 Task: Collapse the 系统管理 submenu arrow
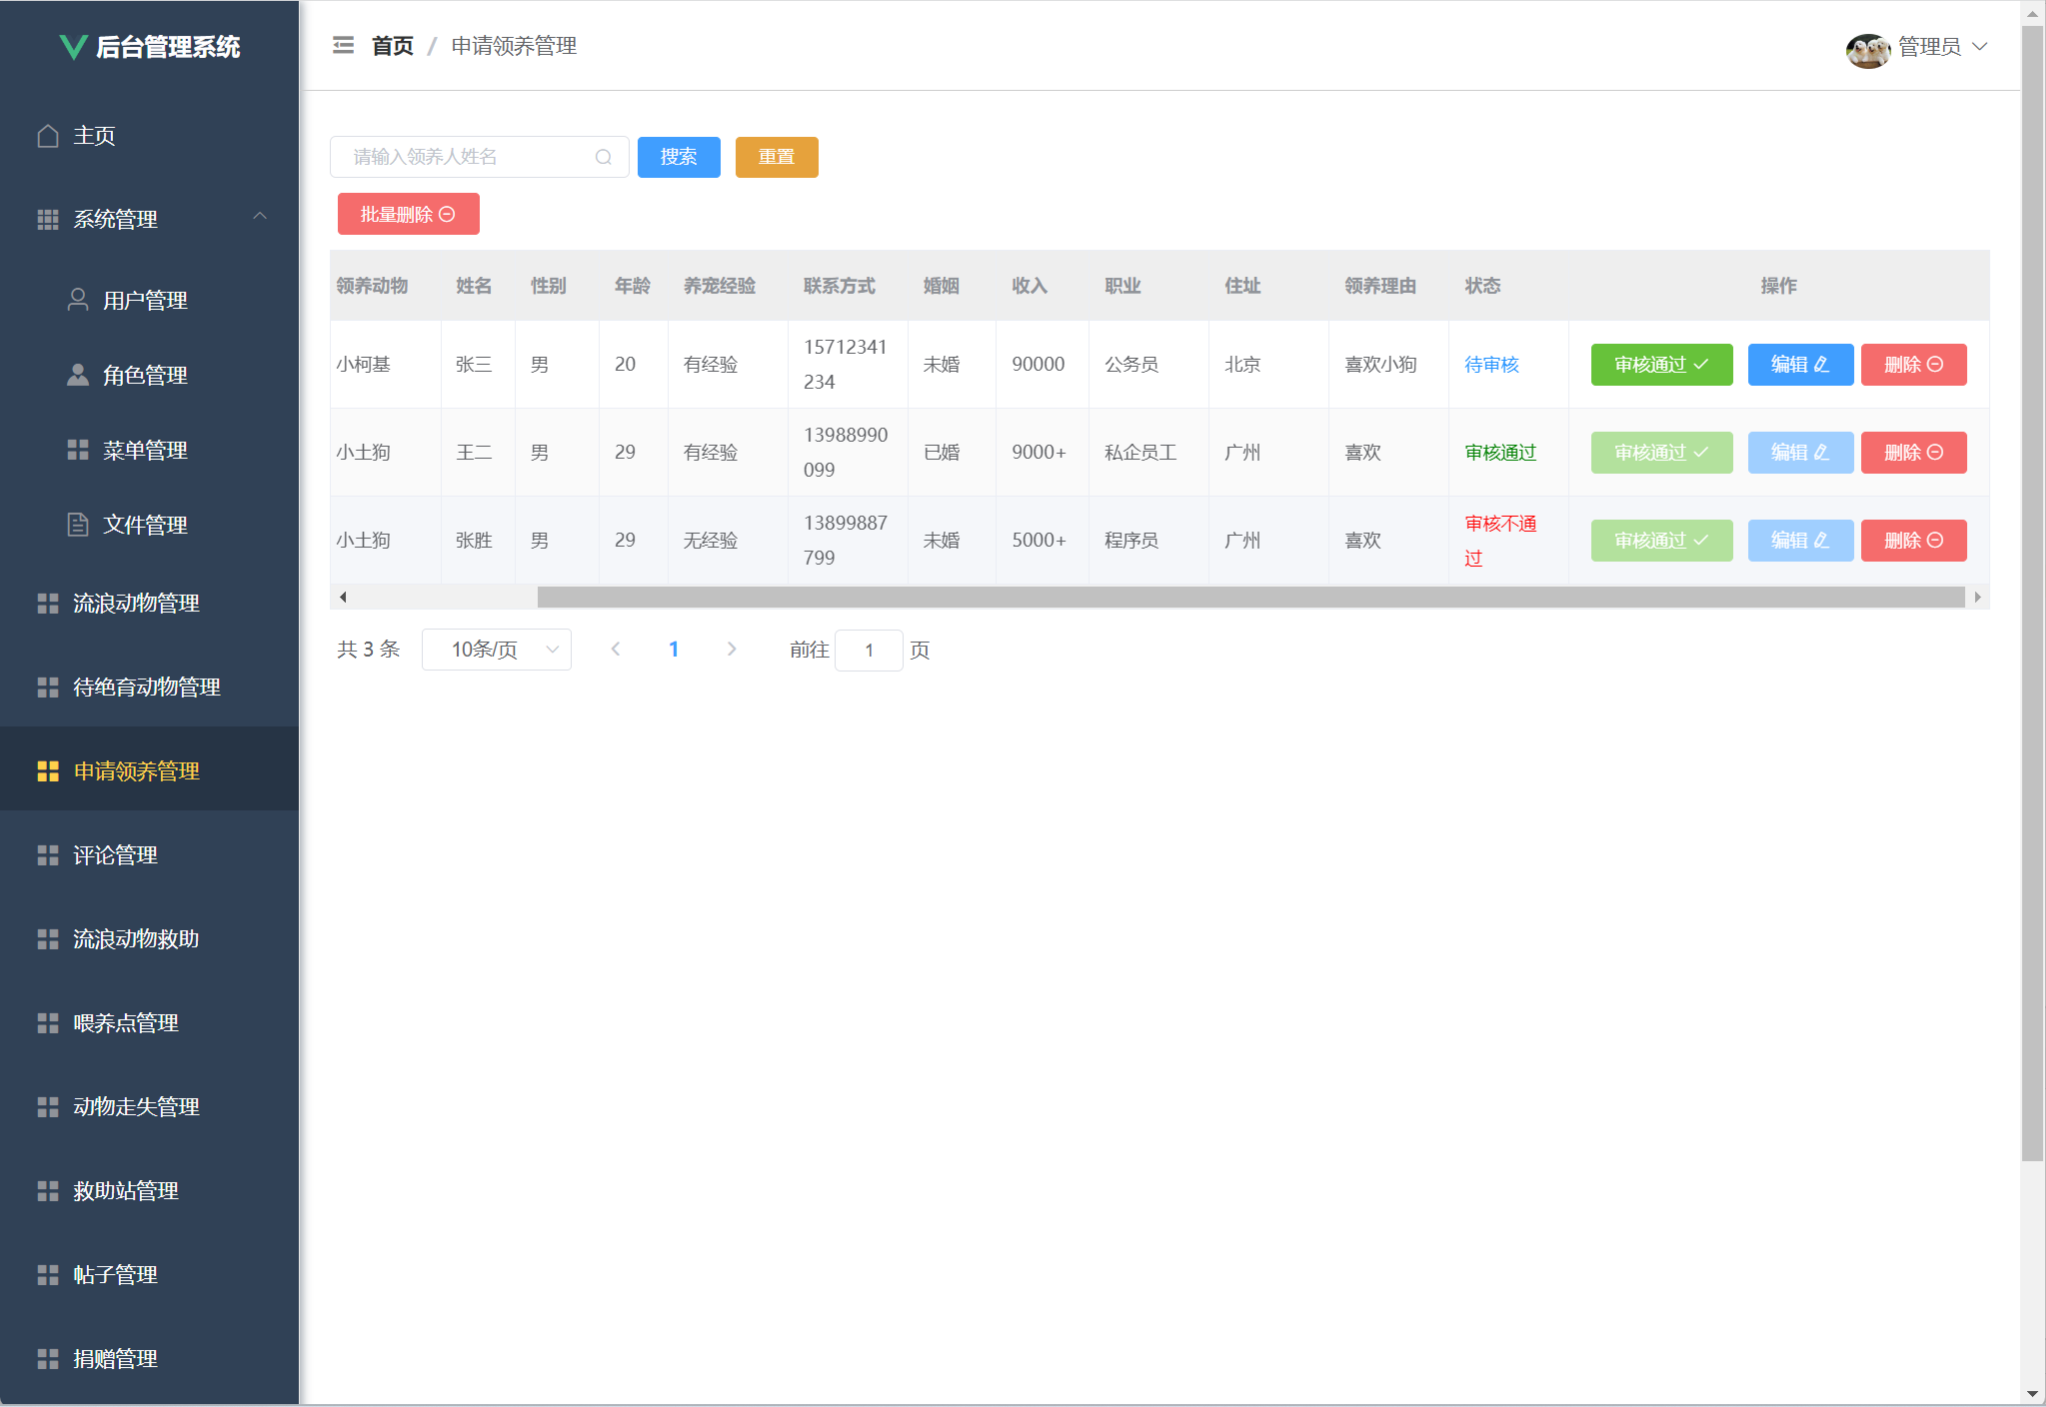coord(260,217)
